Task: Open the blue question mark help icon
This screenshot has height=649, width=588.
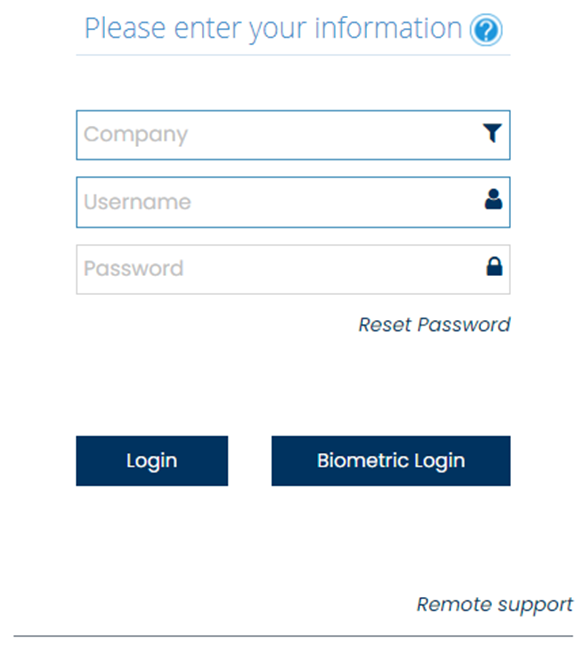Action: [486, 30]
